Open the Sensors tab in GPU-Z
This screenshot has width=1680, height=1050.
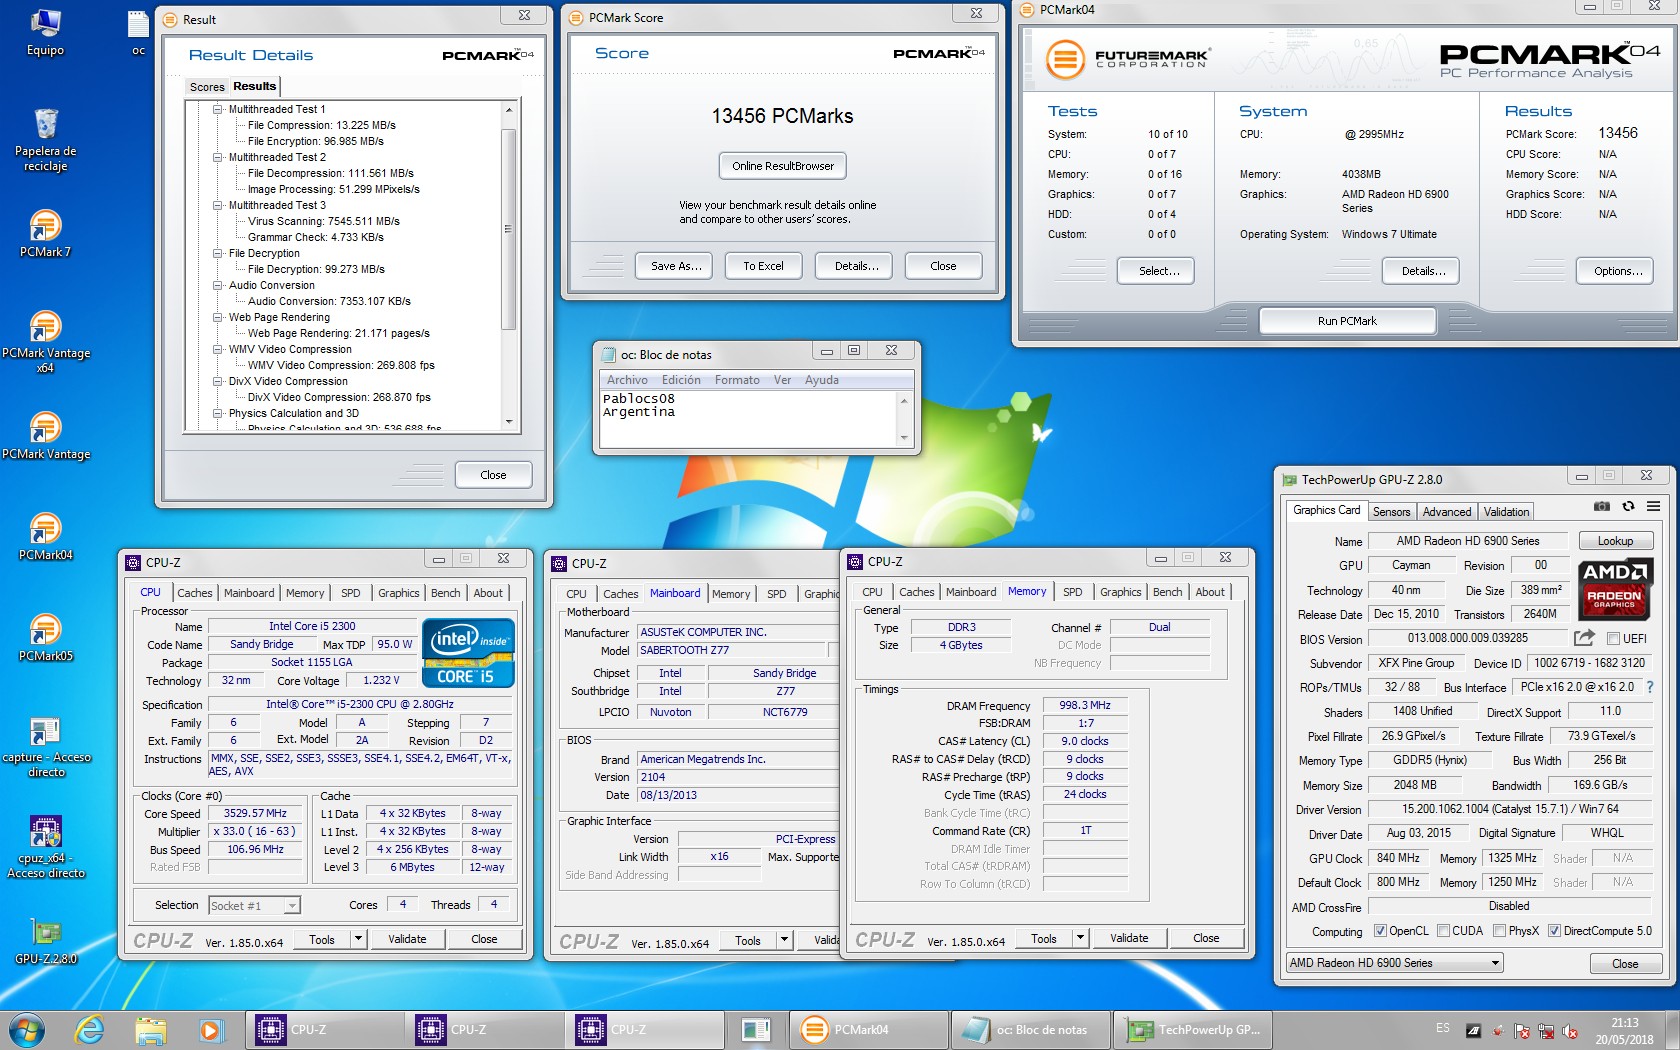coord(1391,512)
